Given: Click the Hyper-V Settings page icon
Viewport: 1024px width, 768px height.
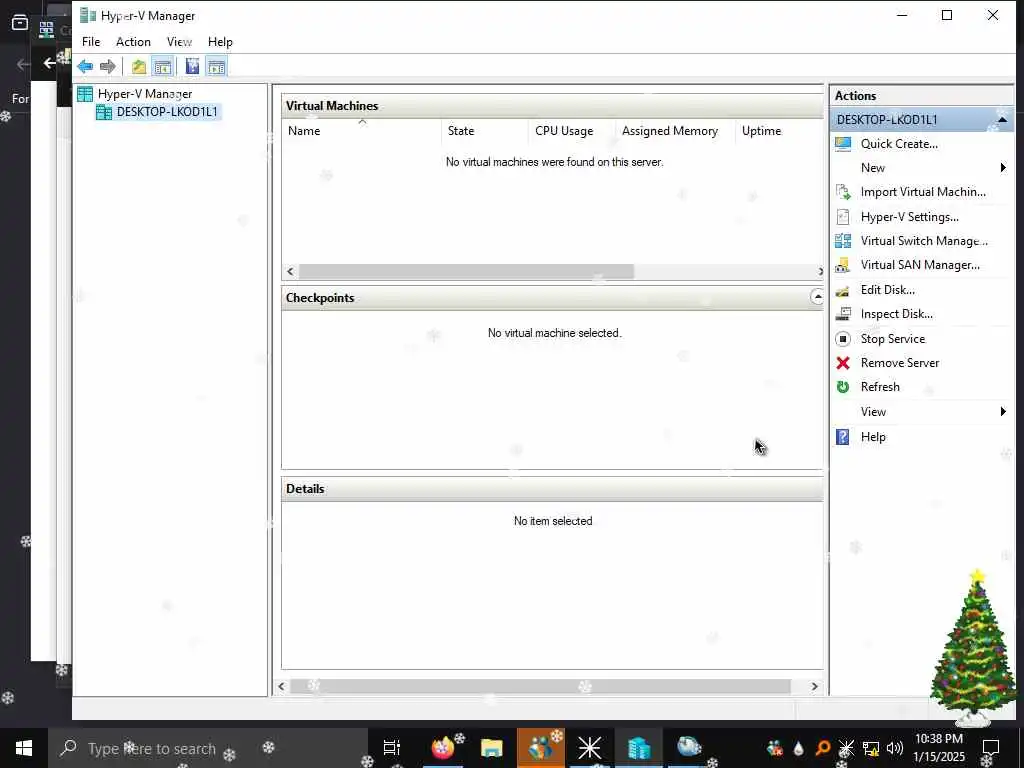Looking at the screenshot, I should (843, 217).
